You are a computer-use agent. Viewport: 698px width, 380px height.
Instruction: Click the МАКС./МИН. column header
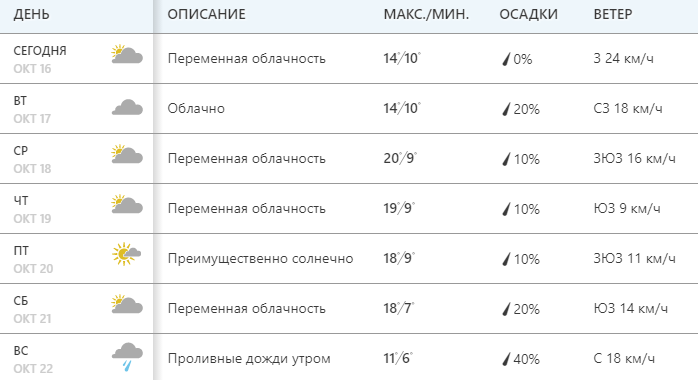click(x=426, y=15)
